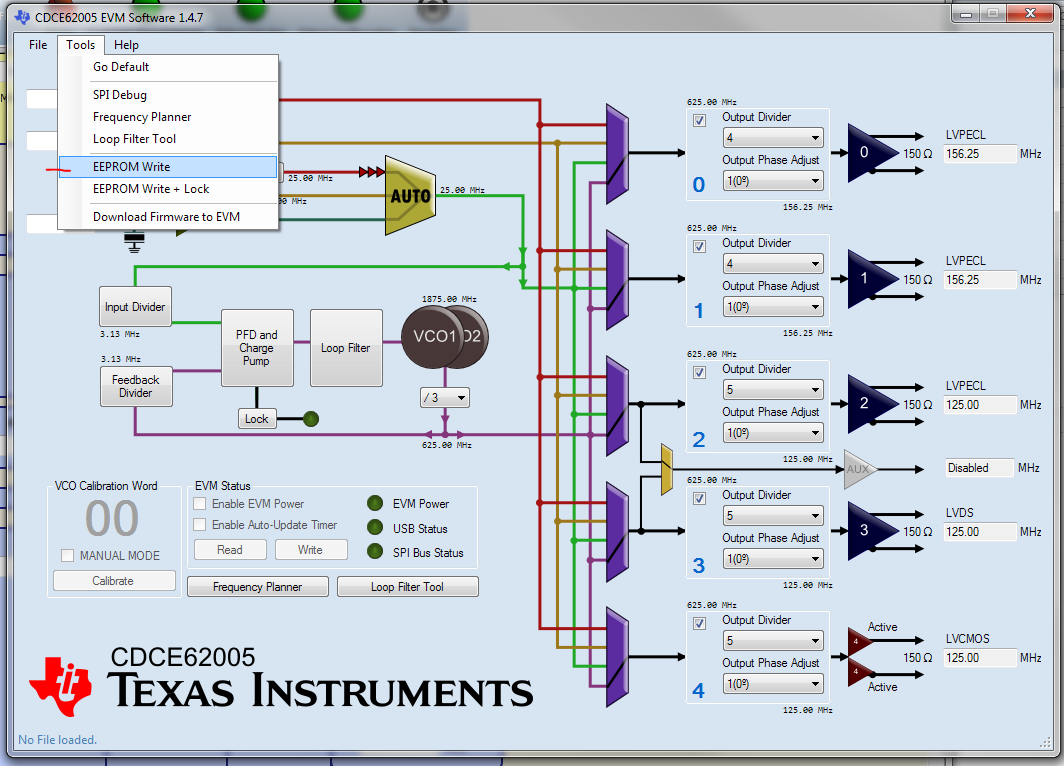Change the /3 feedback divider dropdown
The height and width of the screenshot is (766, 1064).
coord(444,397)
